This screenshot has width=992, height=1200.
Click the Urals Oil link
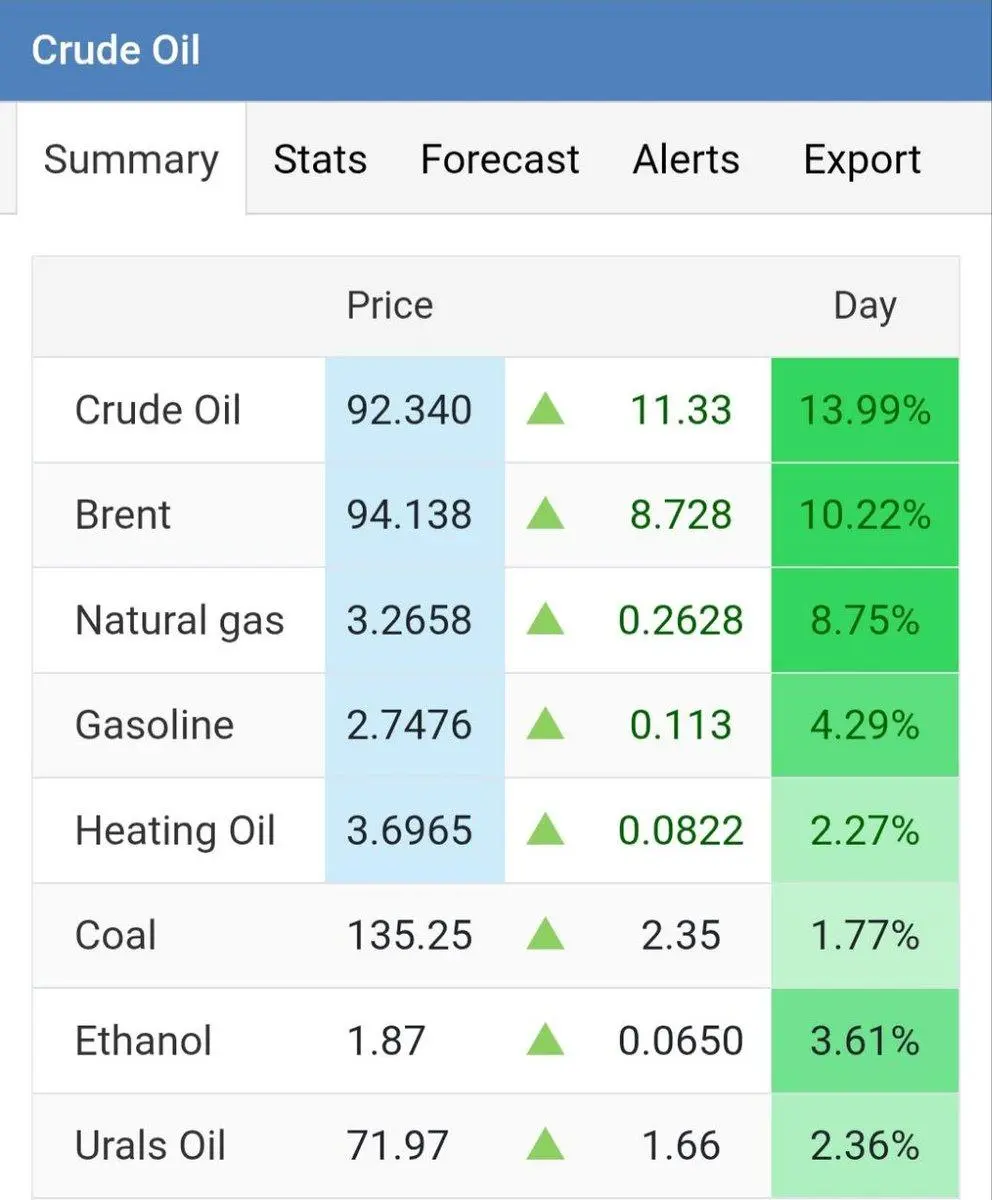(x=151, y=1146)
